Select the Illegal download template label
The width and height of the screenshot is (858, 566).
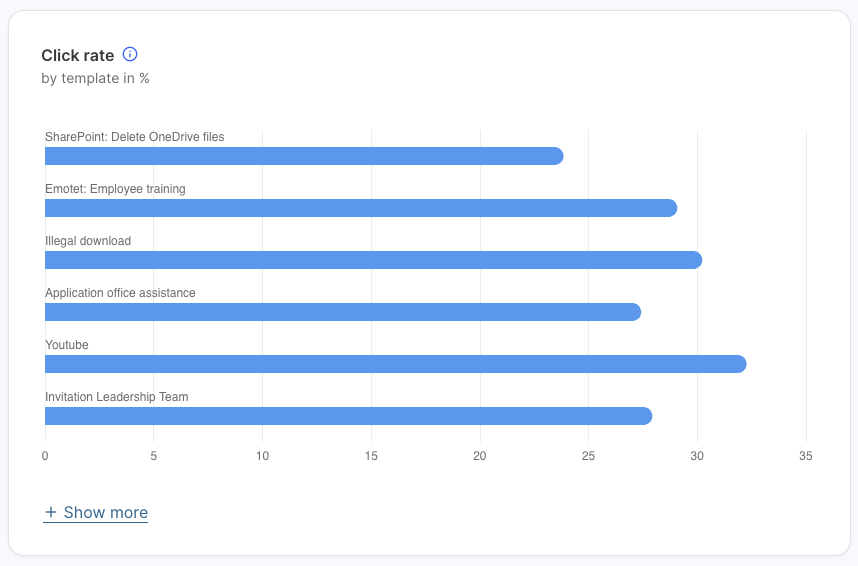88,241
